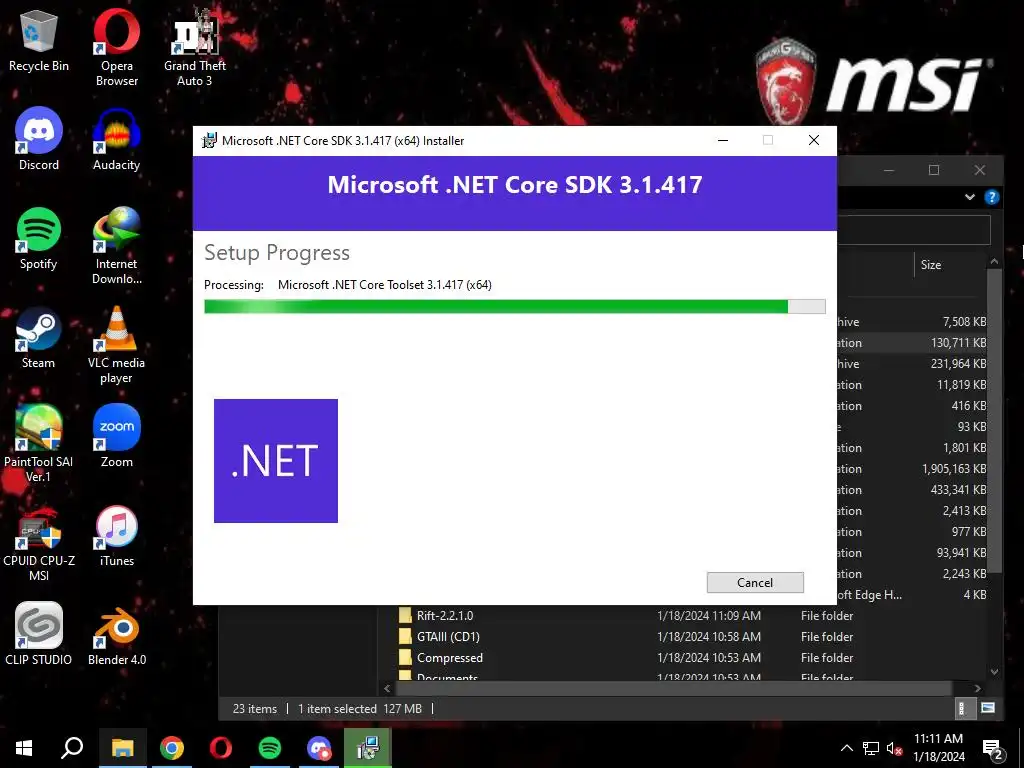Show hidden system tray icons

[846, 748]
